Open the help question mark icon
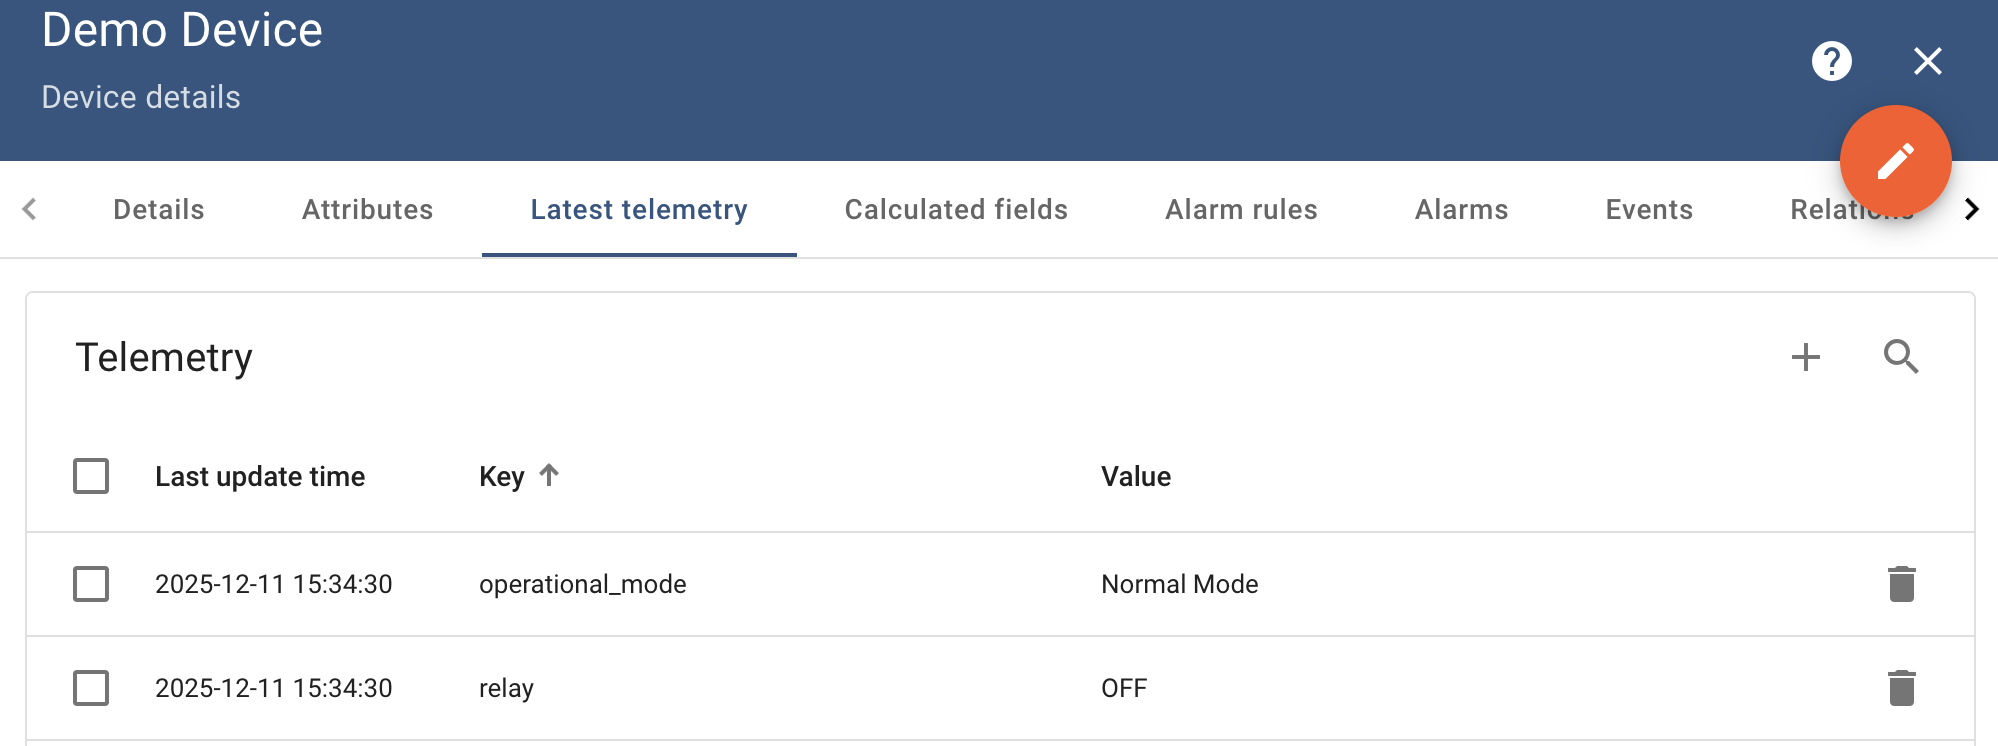The height and width of the screenshot is (746, 1998). click(1831, 61)
